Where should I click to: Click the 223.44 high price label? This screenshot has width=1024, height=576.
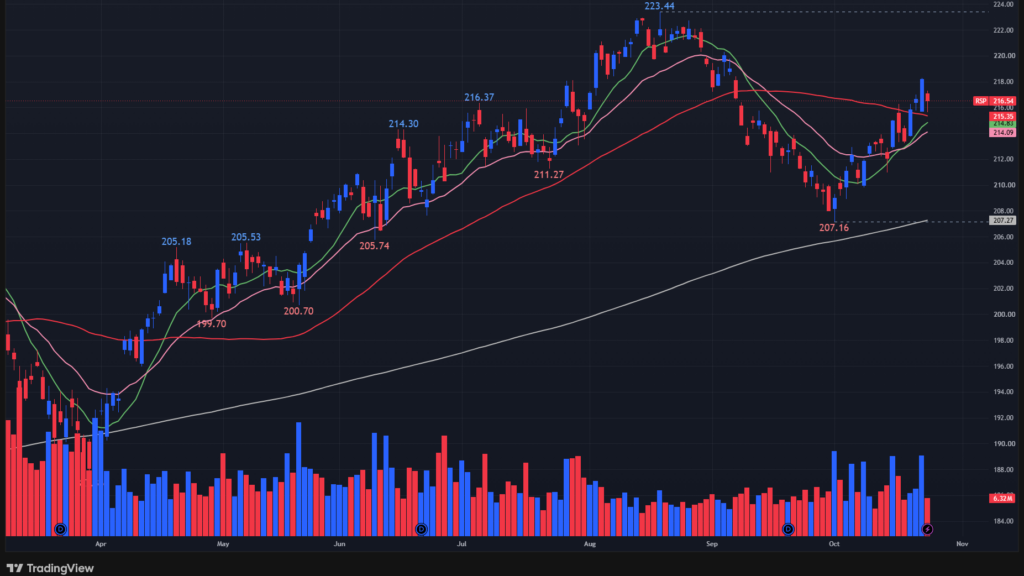(659, 7)
